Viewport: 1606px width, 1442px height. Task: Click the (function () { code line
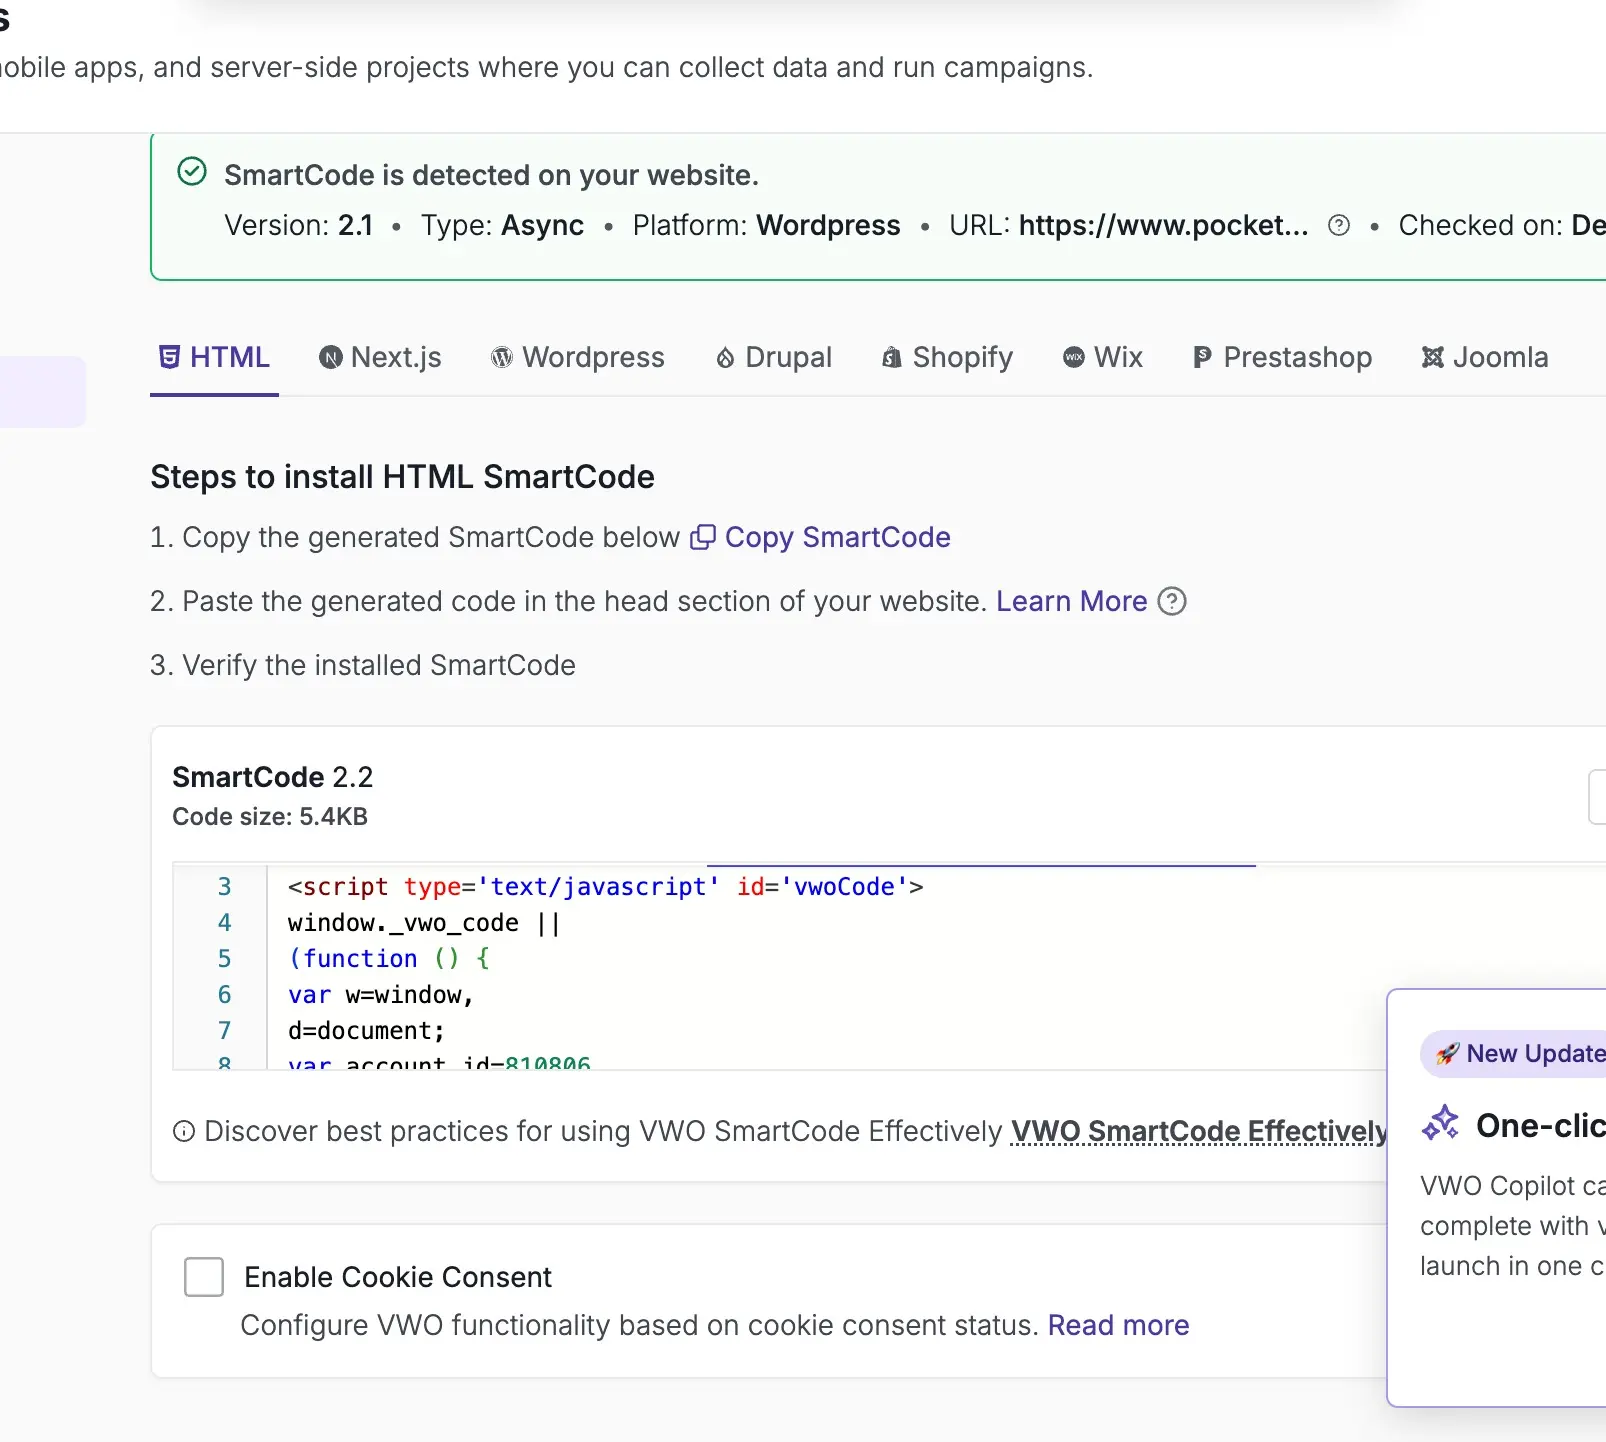[389, 959]
